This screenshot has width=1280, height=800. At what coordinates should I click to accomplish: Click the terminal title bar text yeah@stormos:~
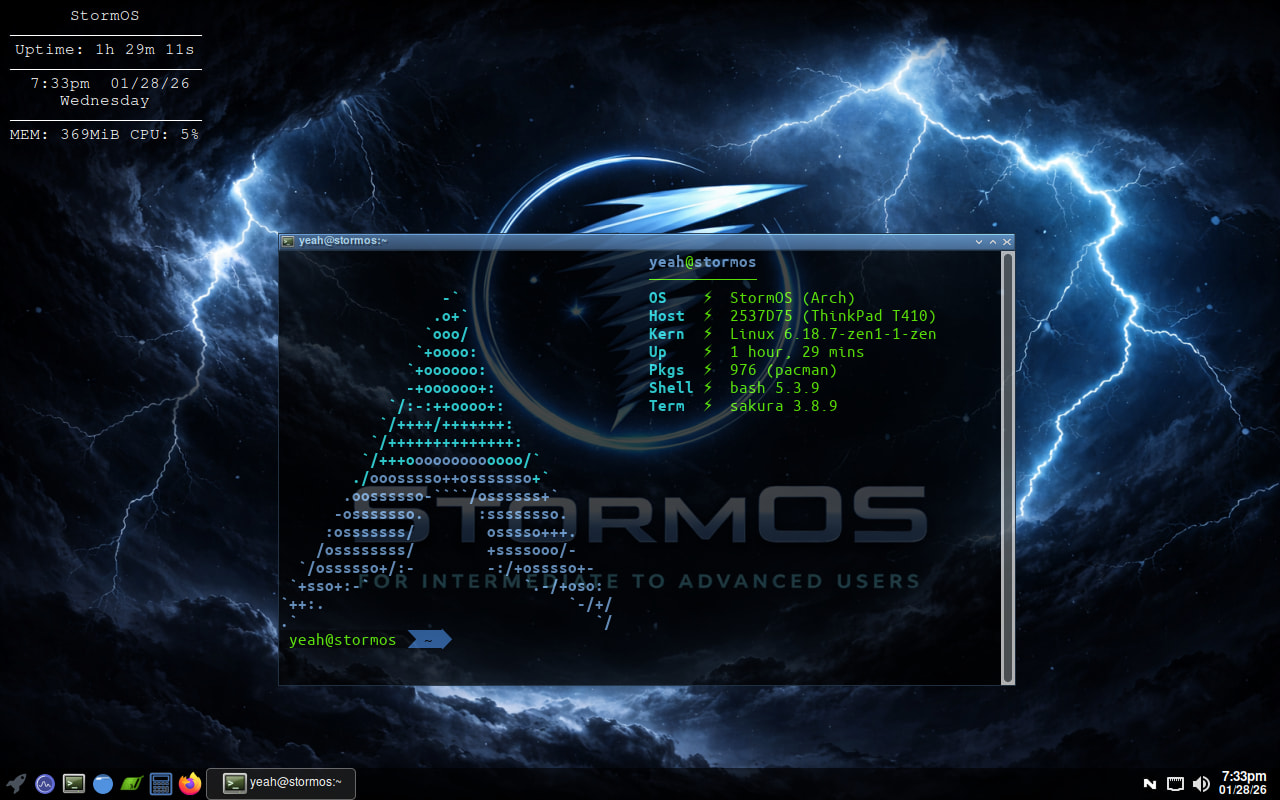point(343,241)
